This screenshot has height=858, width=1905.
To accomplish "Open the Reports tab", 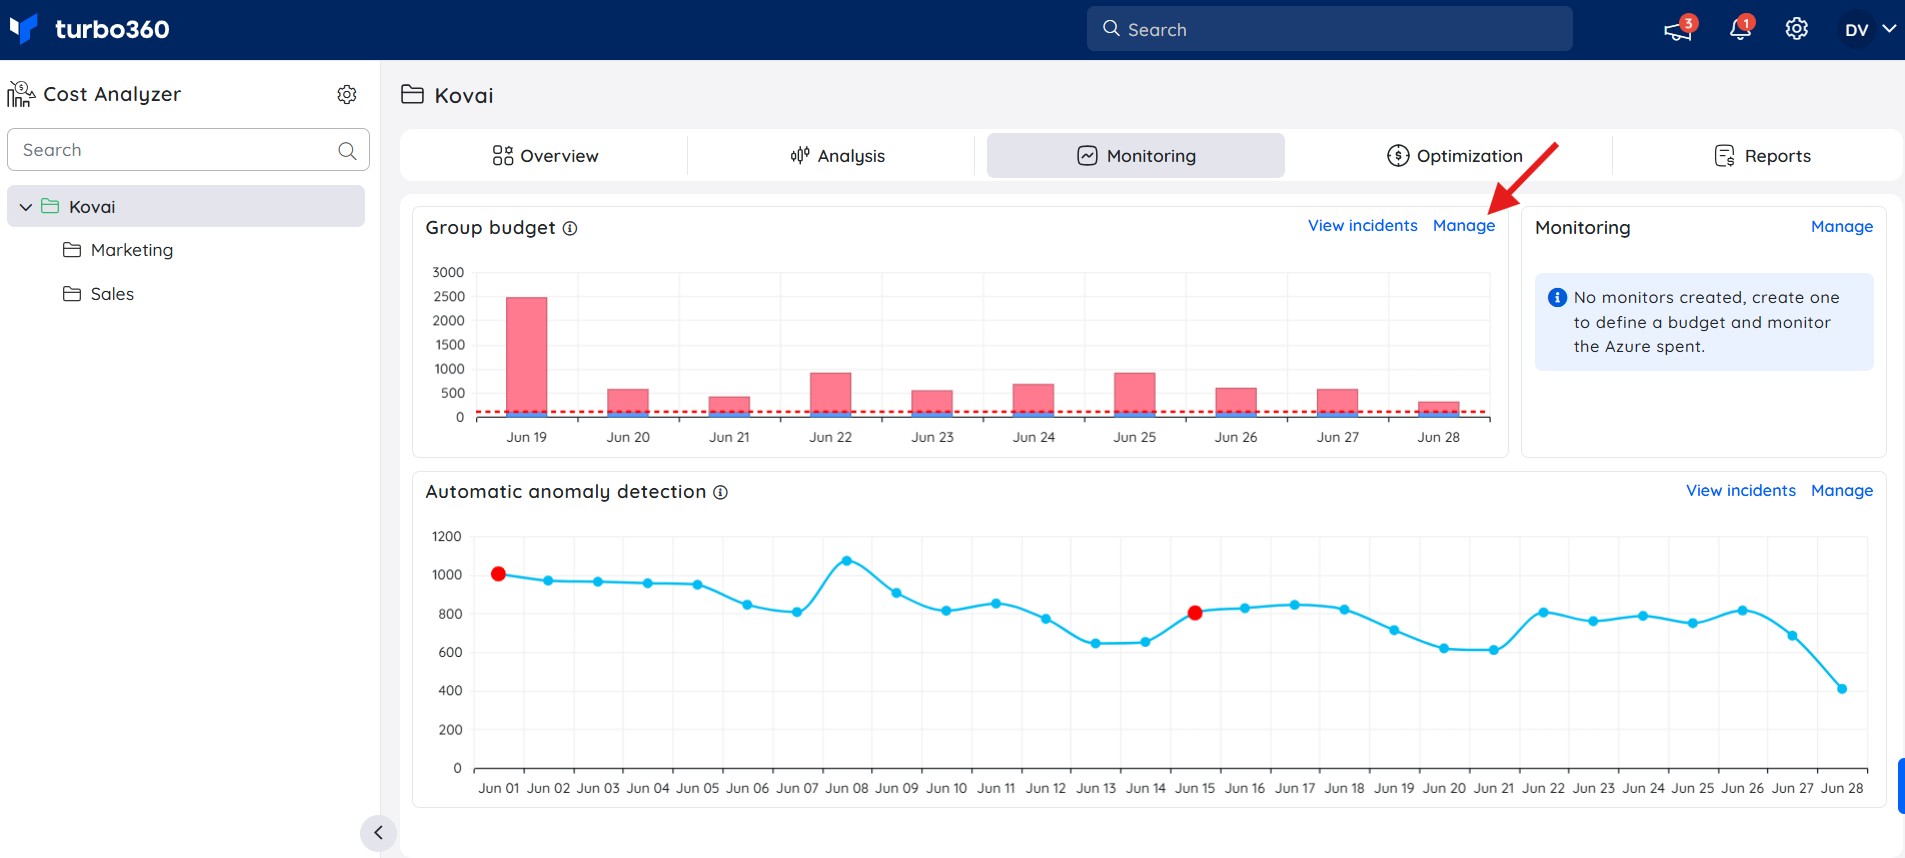I will point(1762,156).
